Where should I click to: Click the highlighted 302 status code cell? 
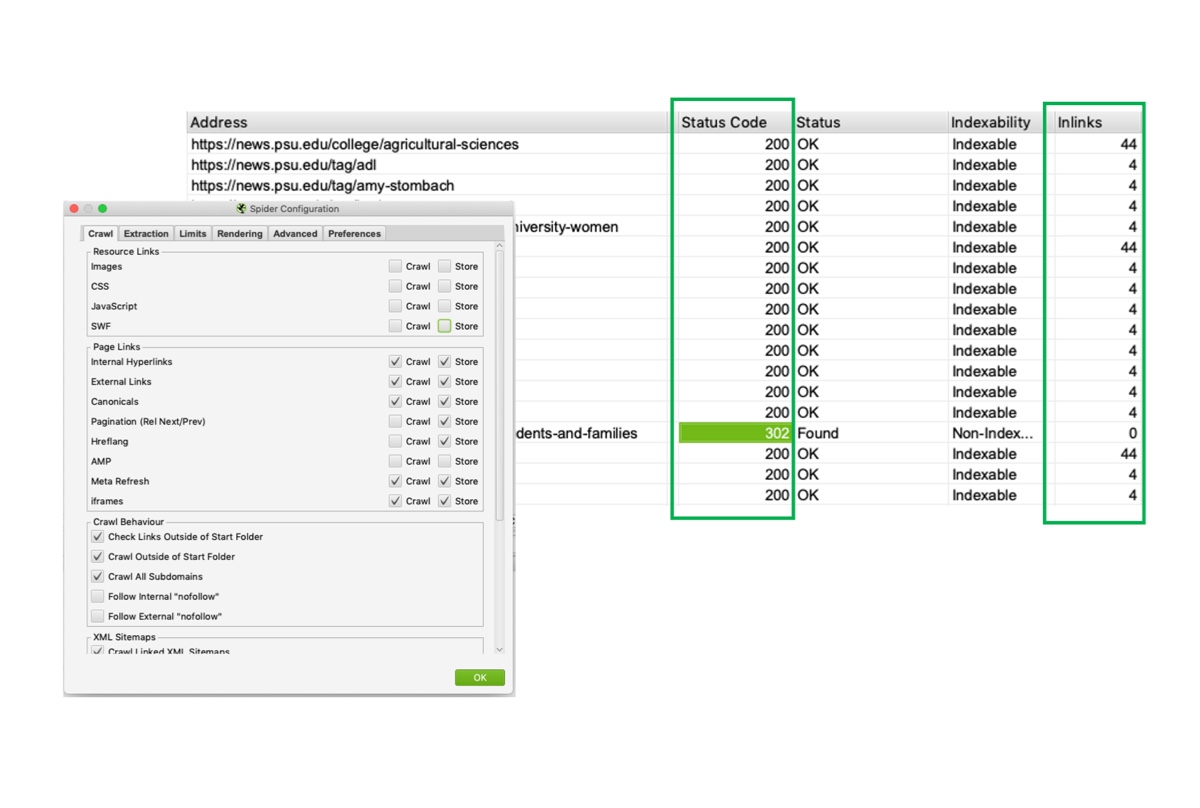734,433
